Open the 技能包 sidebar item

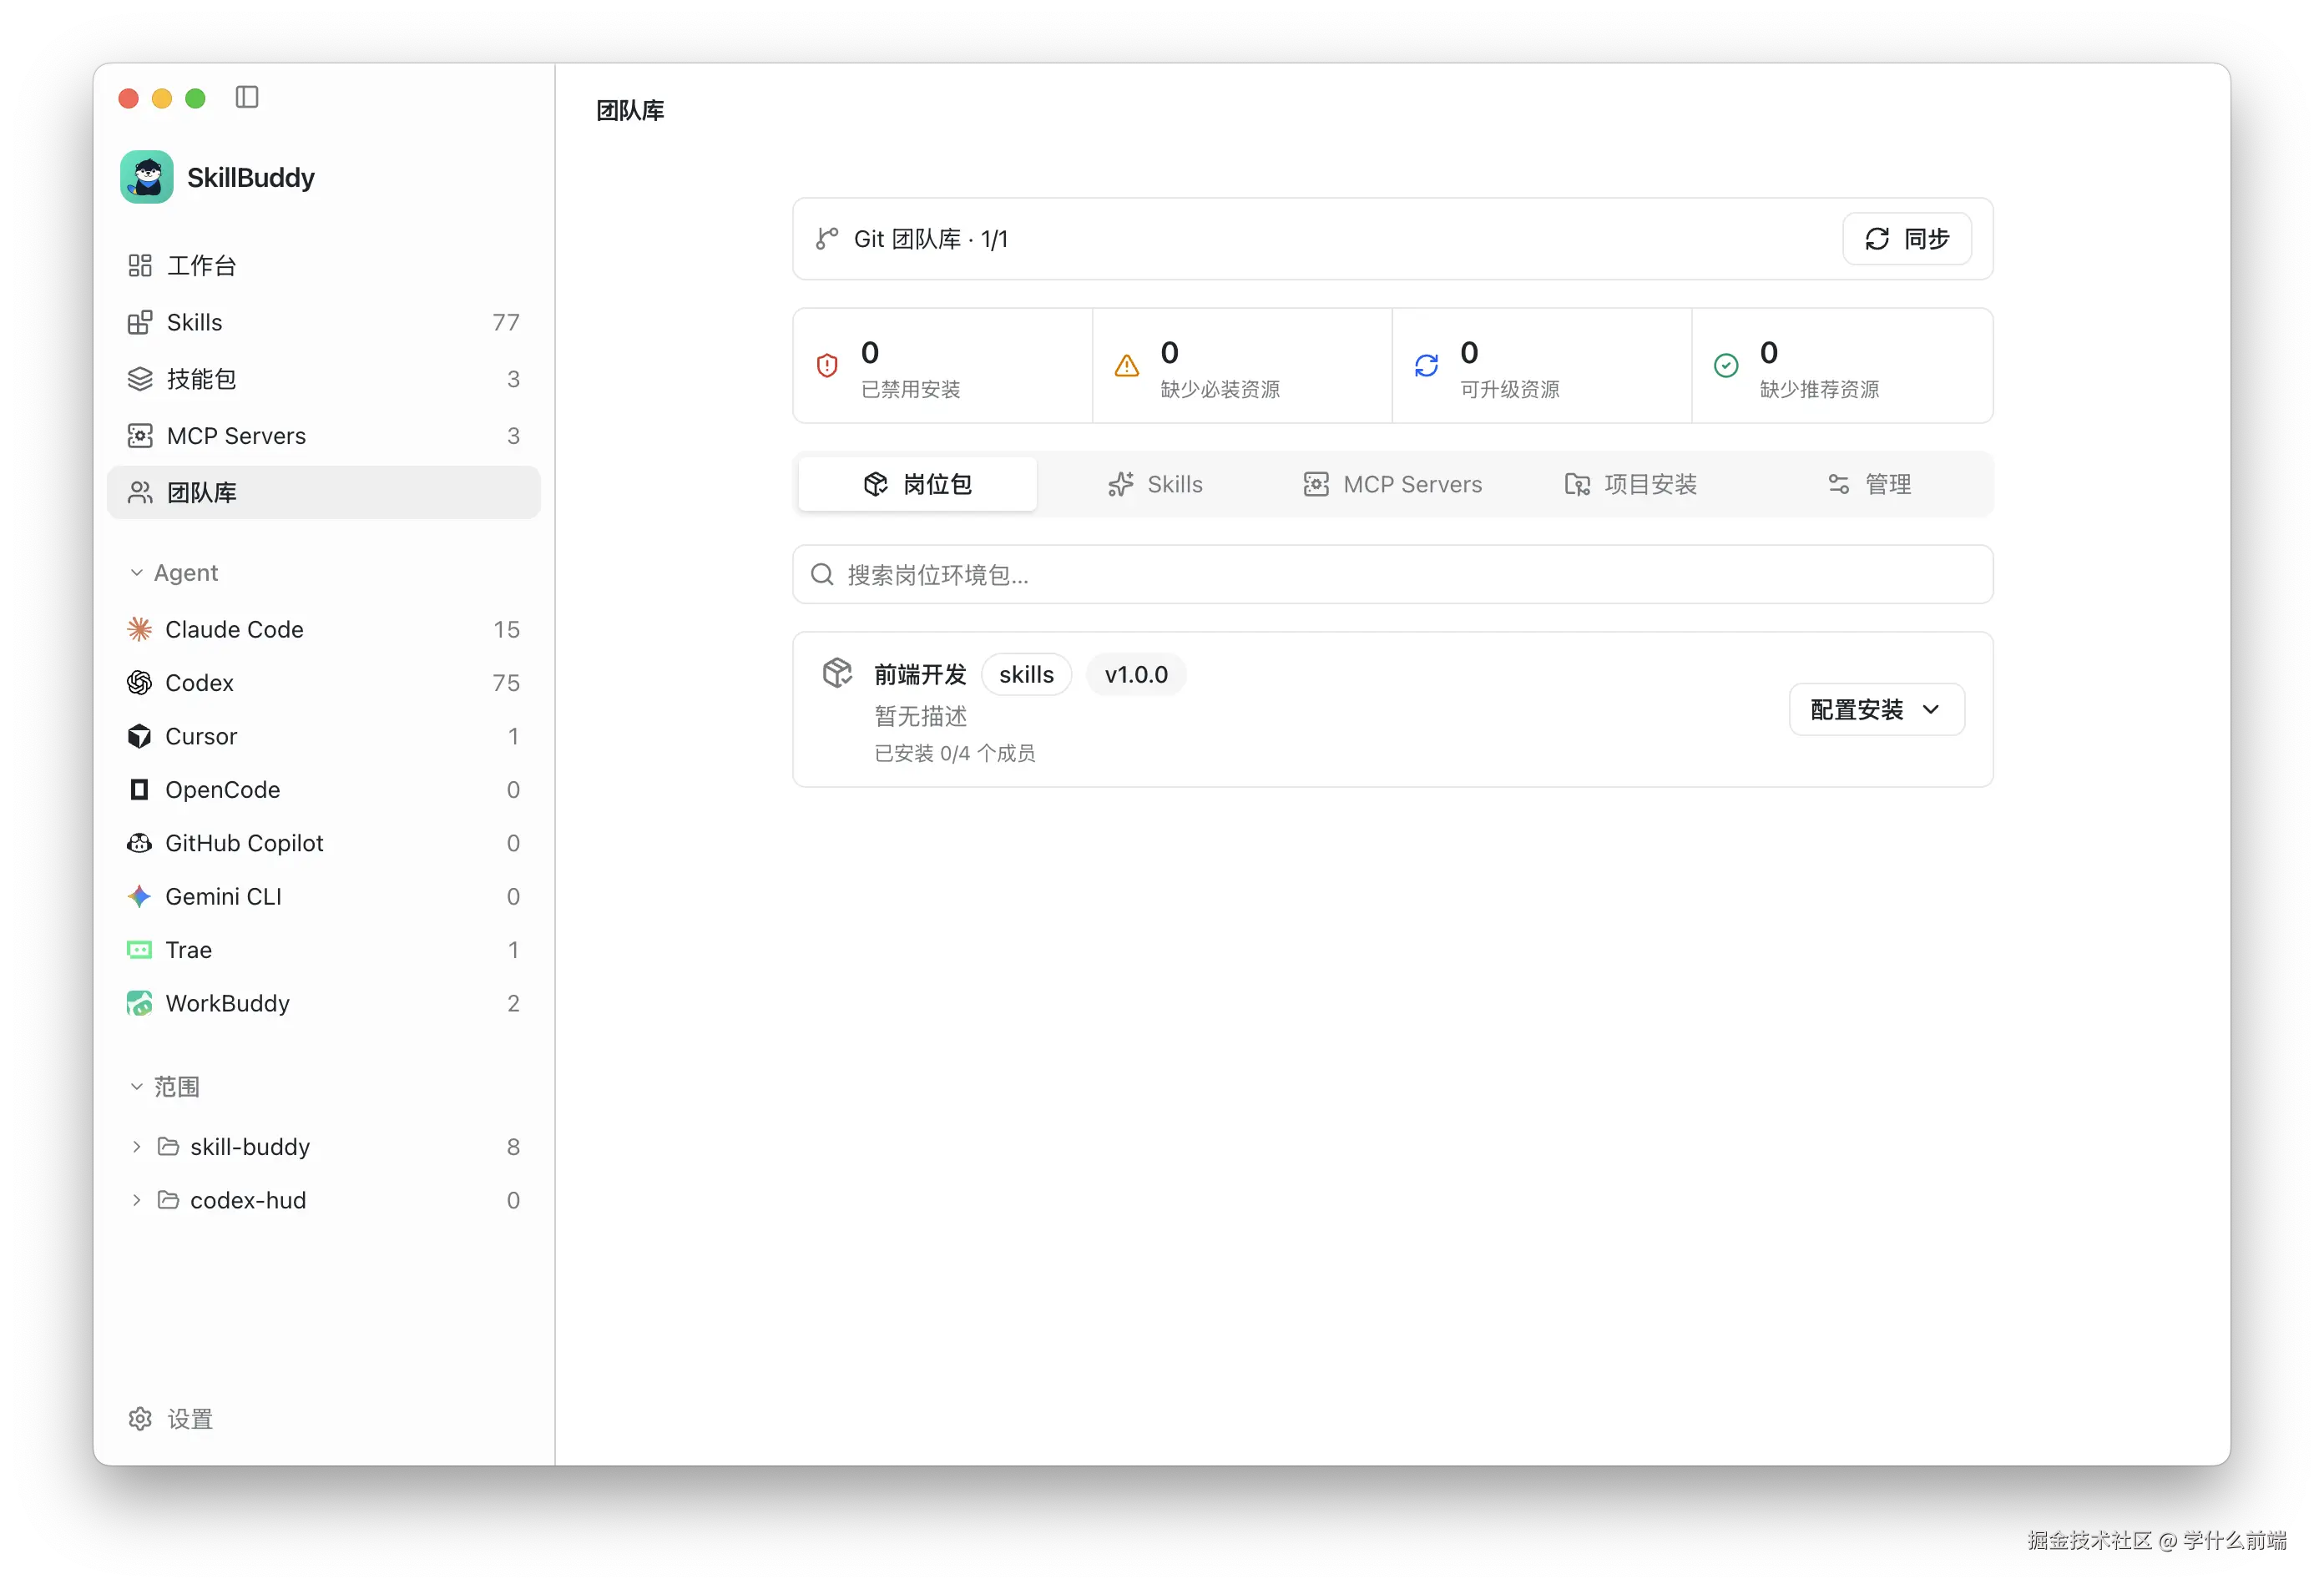pyautogui.click(x=323, y=379)
